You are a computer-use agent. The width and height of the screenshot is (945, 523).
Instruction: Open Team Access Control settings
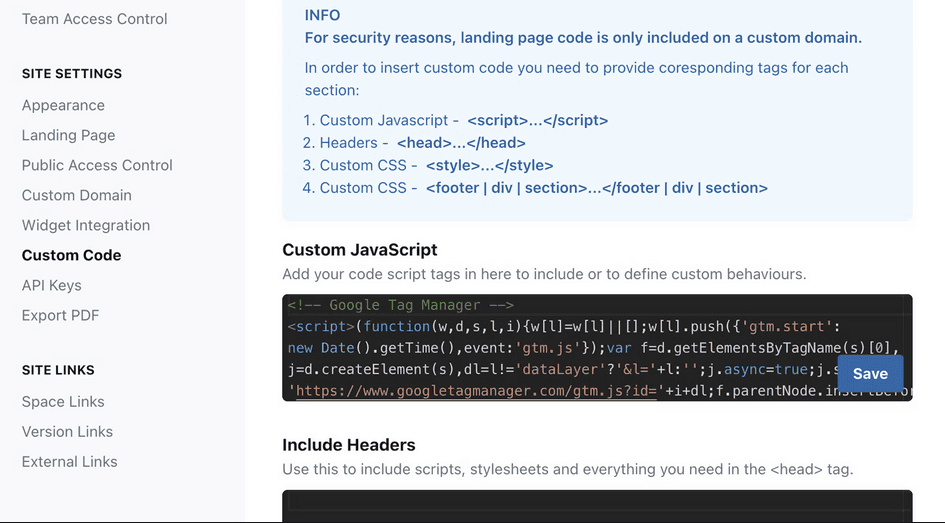94,19
